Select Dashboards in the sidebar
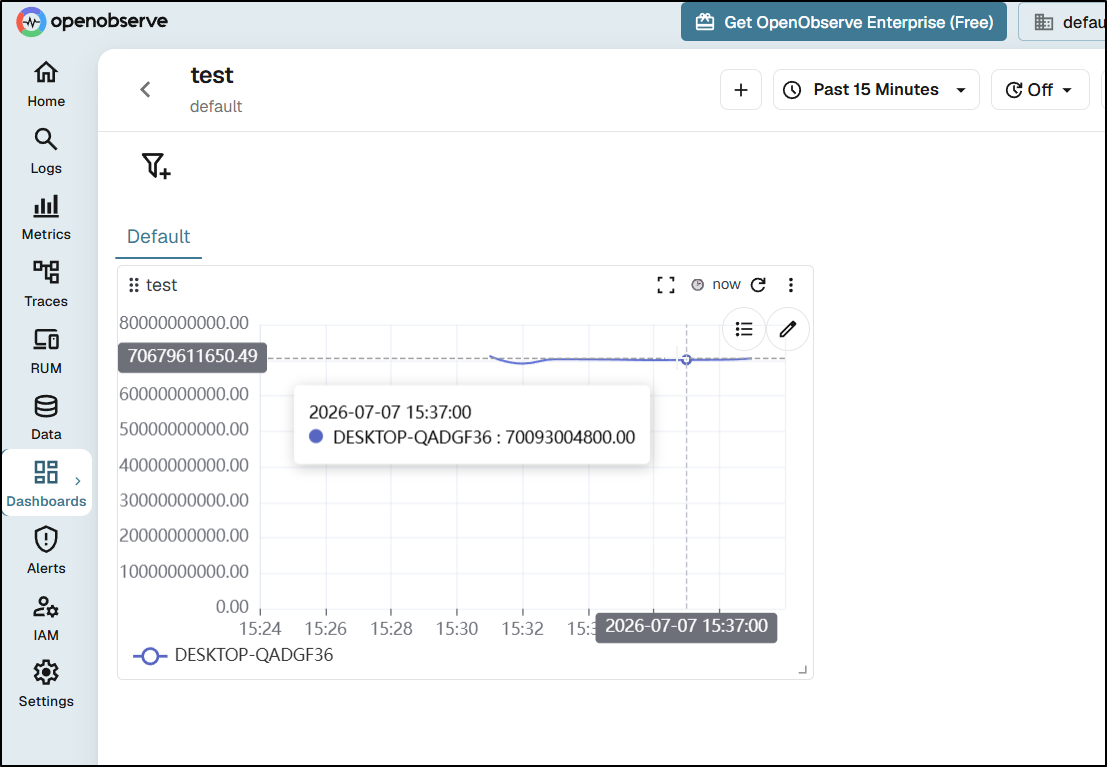1107x767 pixels. click(x=46, y=484)
